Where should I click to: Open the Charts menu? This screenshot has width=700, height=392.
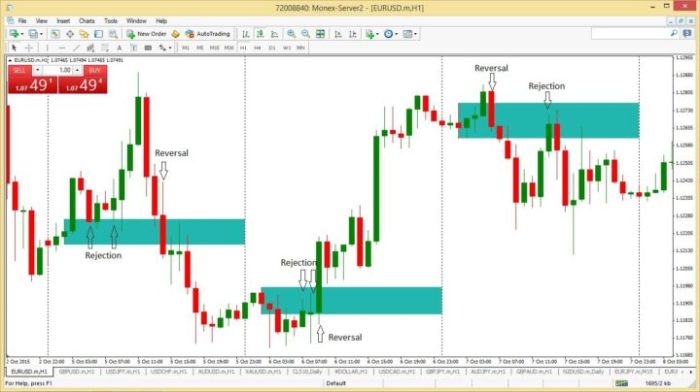click(87, 21)
